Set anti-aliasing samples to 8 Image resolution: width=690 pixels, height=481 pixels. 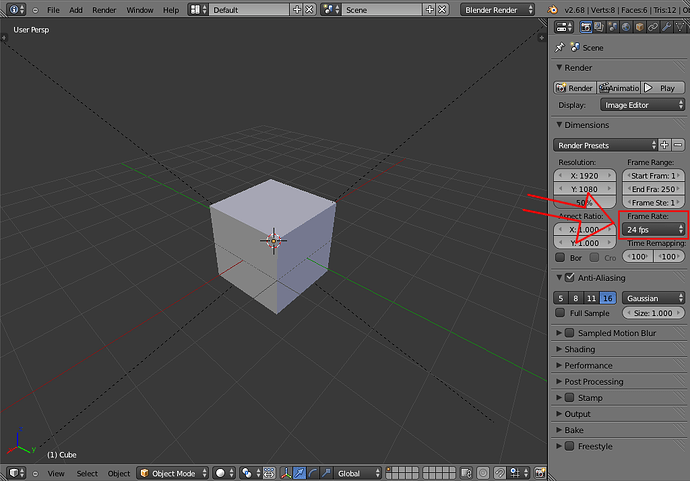coord(576,298)
